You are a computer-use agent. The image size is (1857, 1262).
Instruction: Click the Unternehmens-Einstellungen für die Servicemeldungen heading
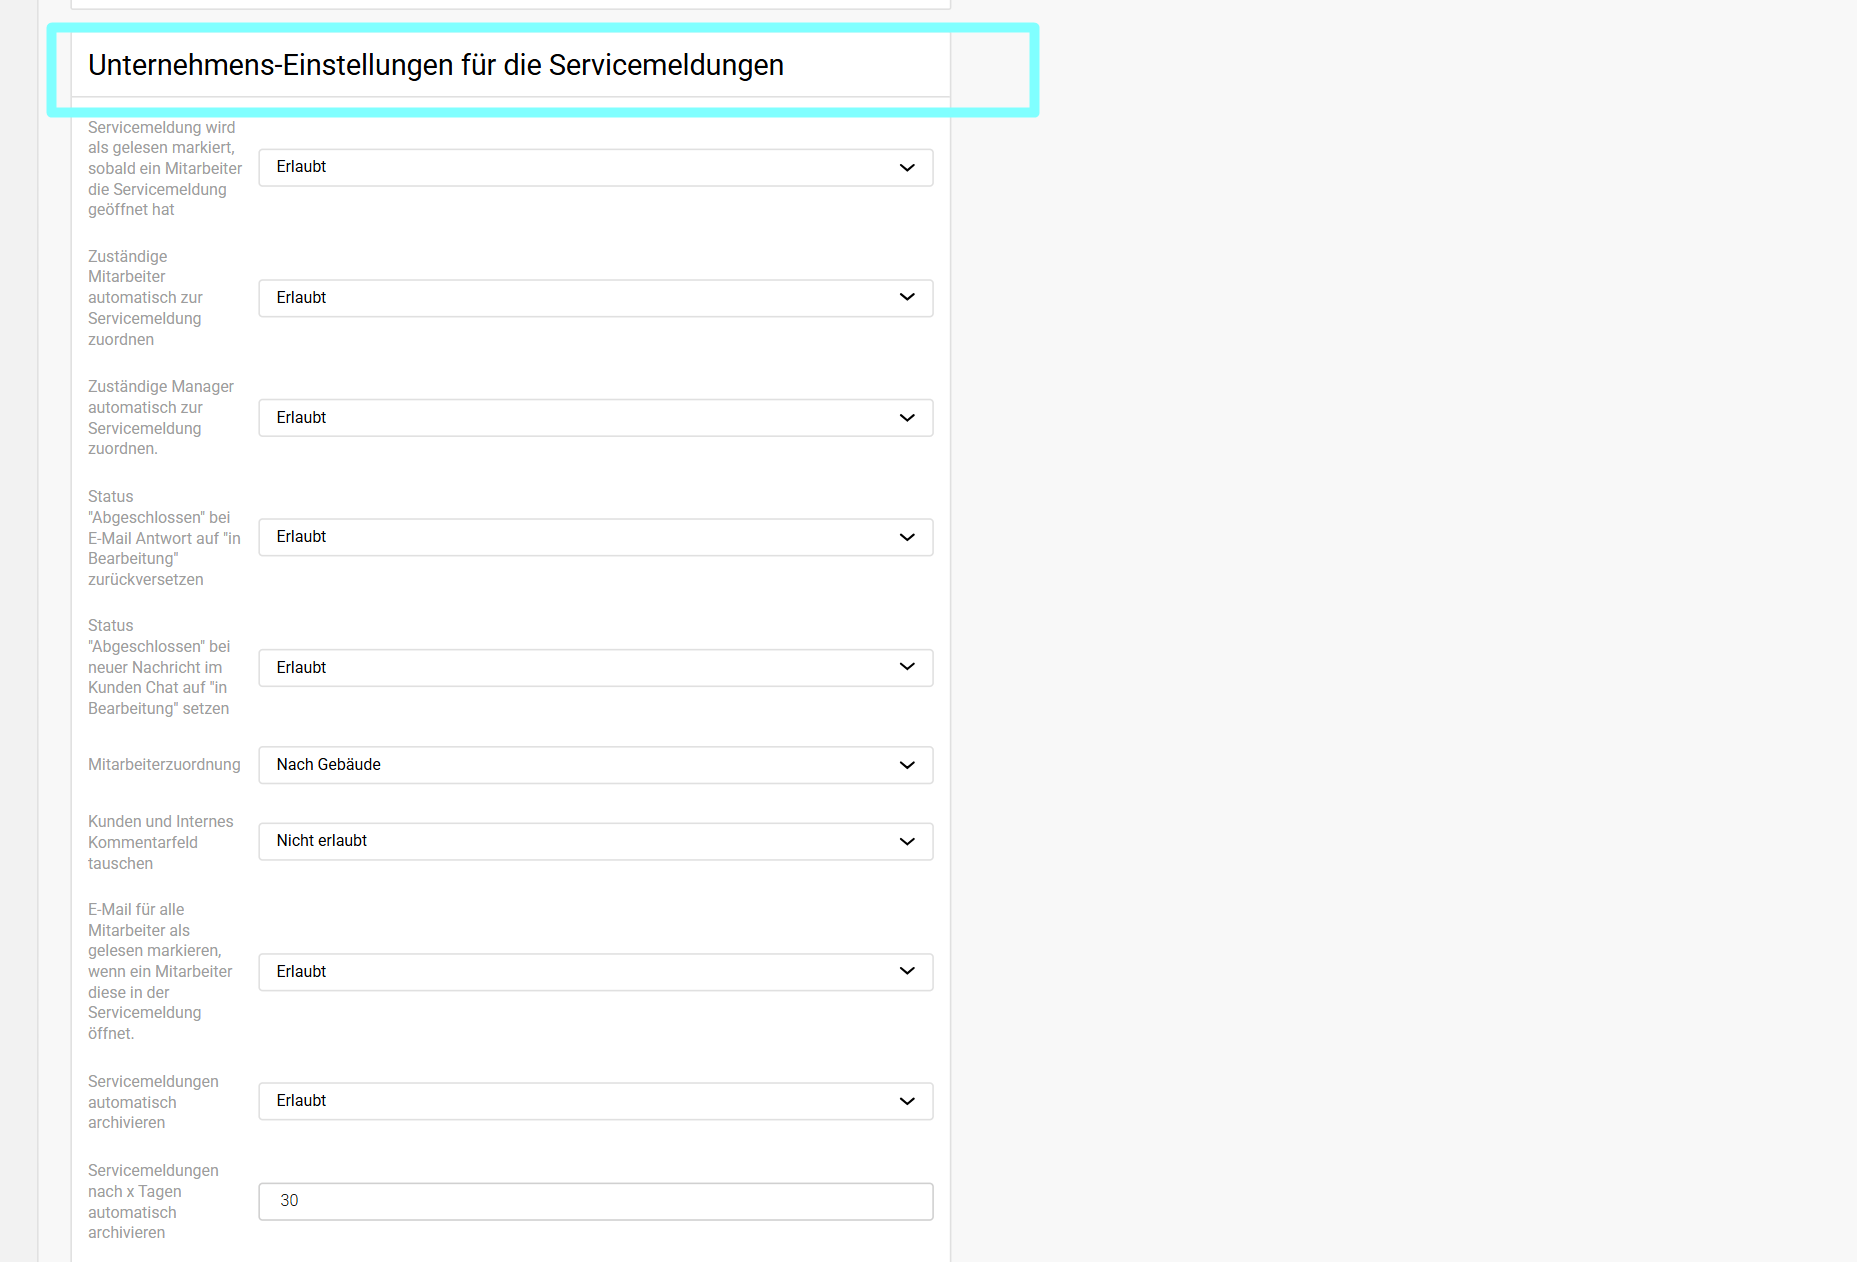coord(436,66)
